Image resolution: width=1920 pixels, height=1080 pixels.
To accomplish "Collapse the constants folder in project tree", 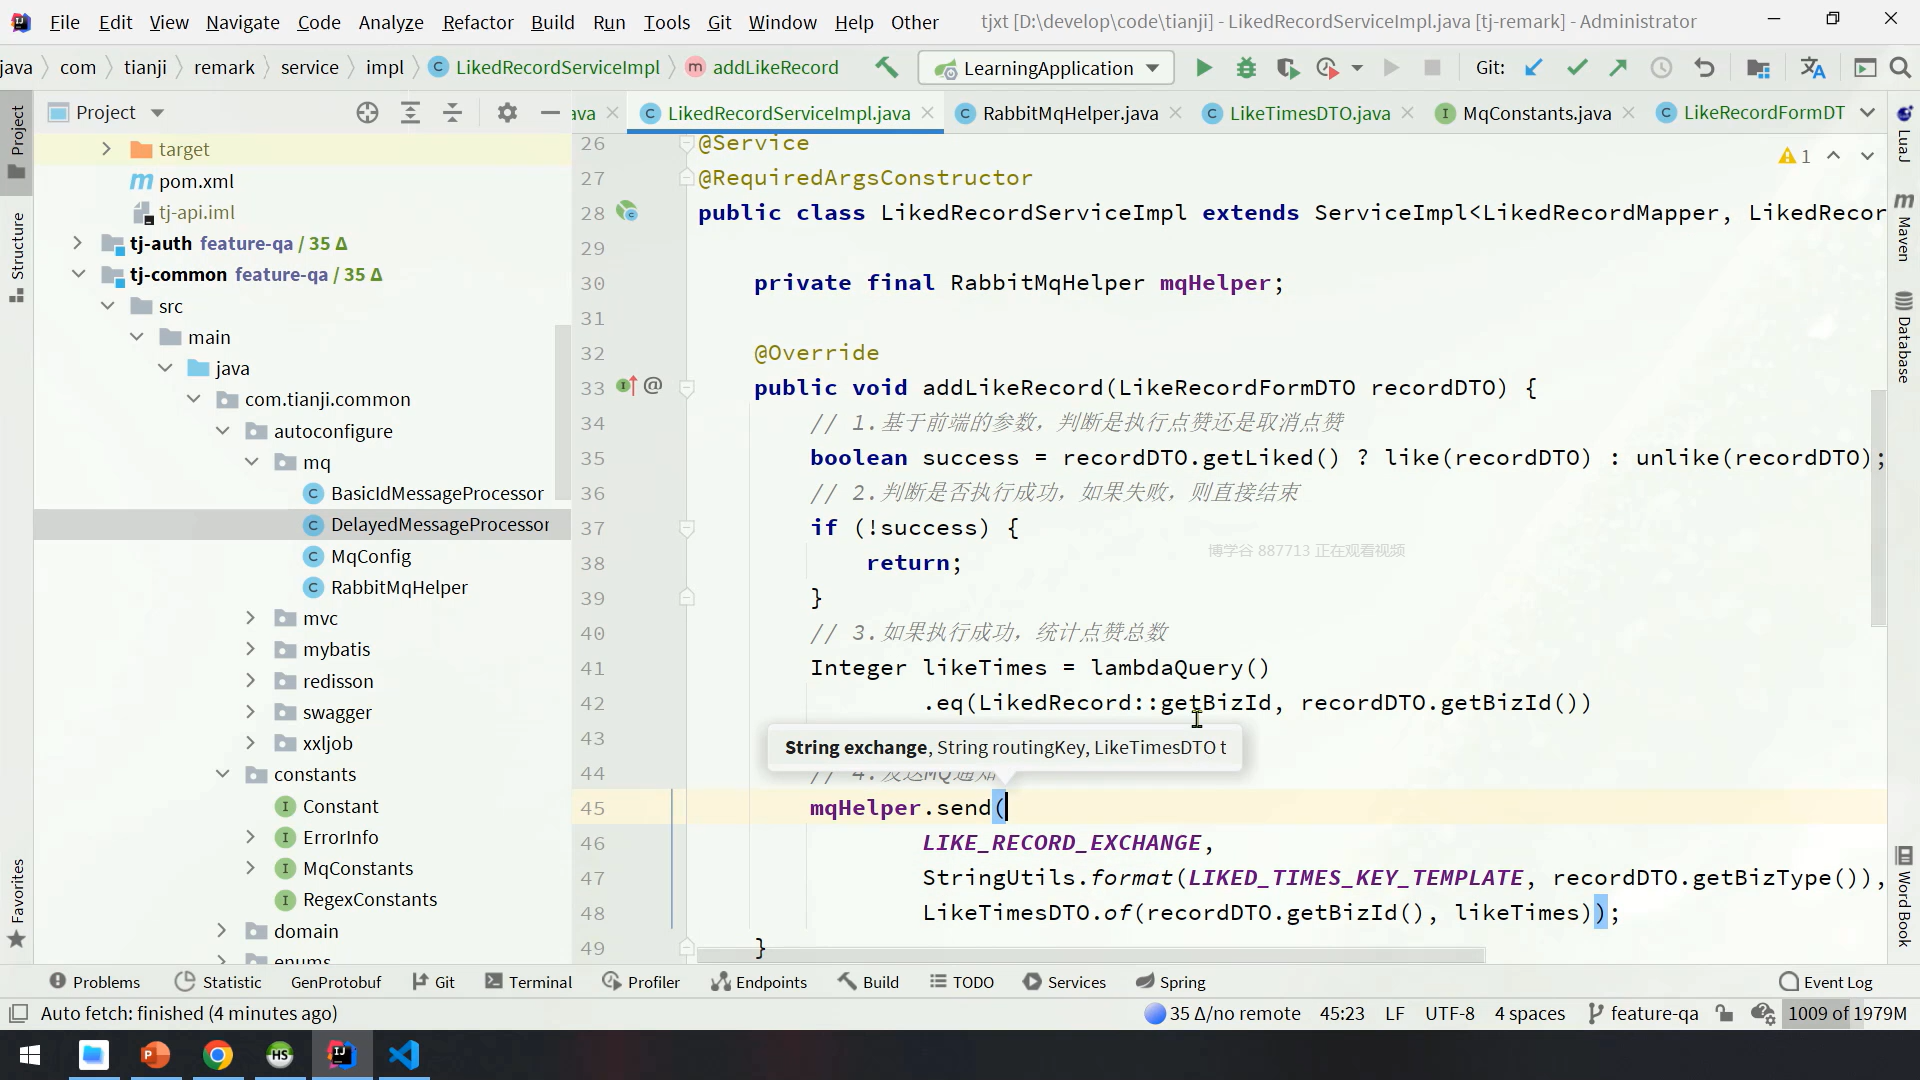I will point(222,774).
